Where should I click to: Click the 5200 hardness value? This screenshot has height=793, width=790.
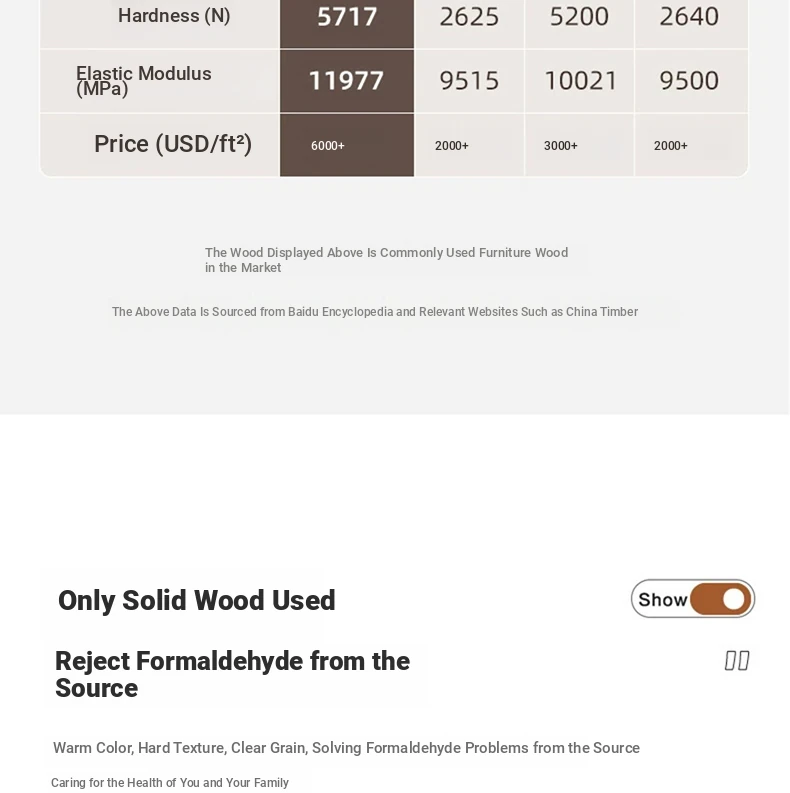coord(579,17)
